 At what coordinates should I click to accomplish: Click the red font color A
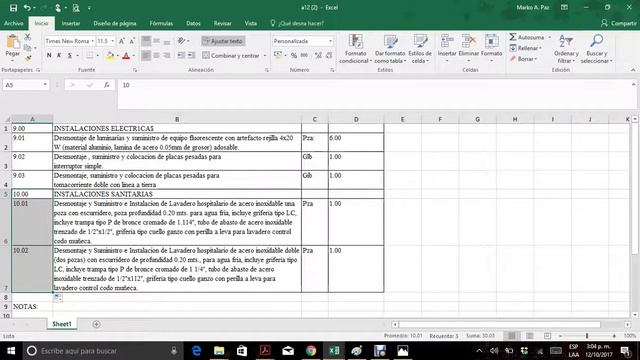point(126,56)
